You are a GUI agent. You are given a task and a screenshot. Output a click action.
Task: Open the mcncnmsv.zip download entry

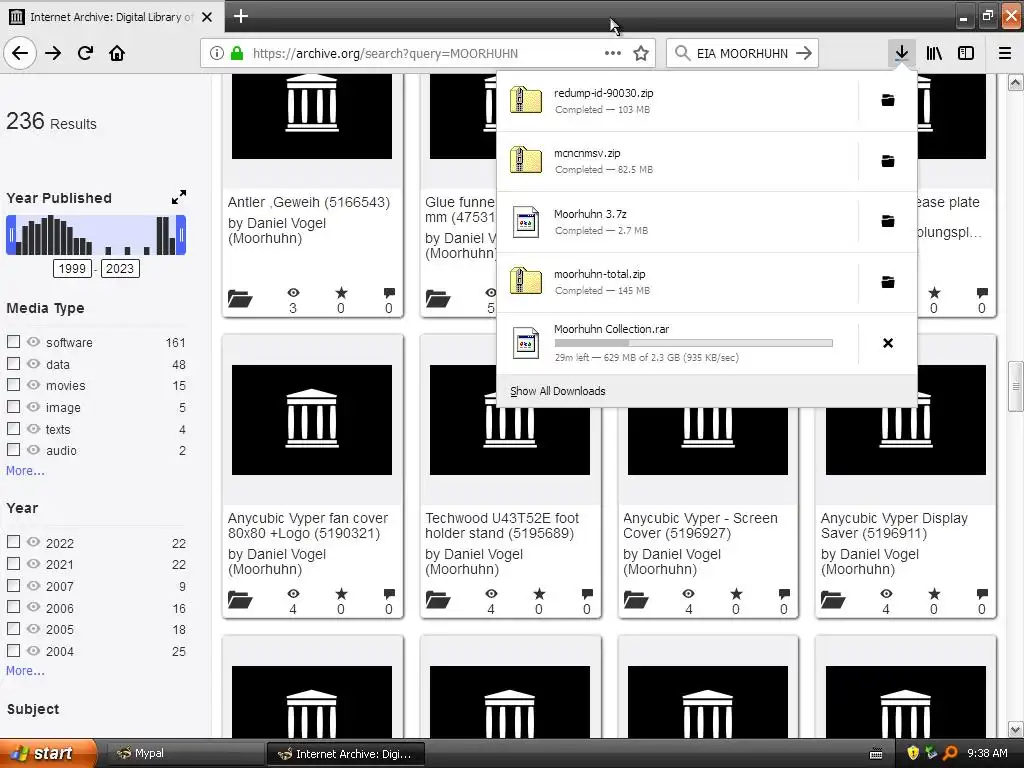pyautogui.click(x=678, y=161)
